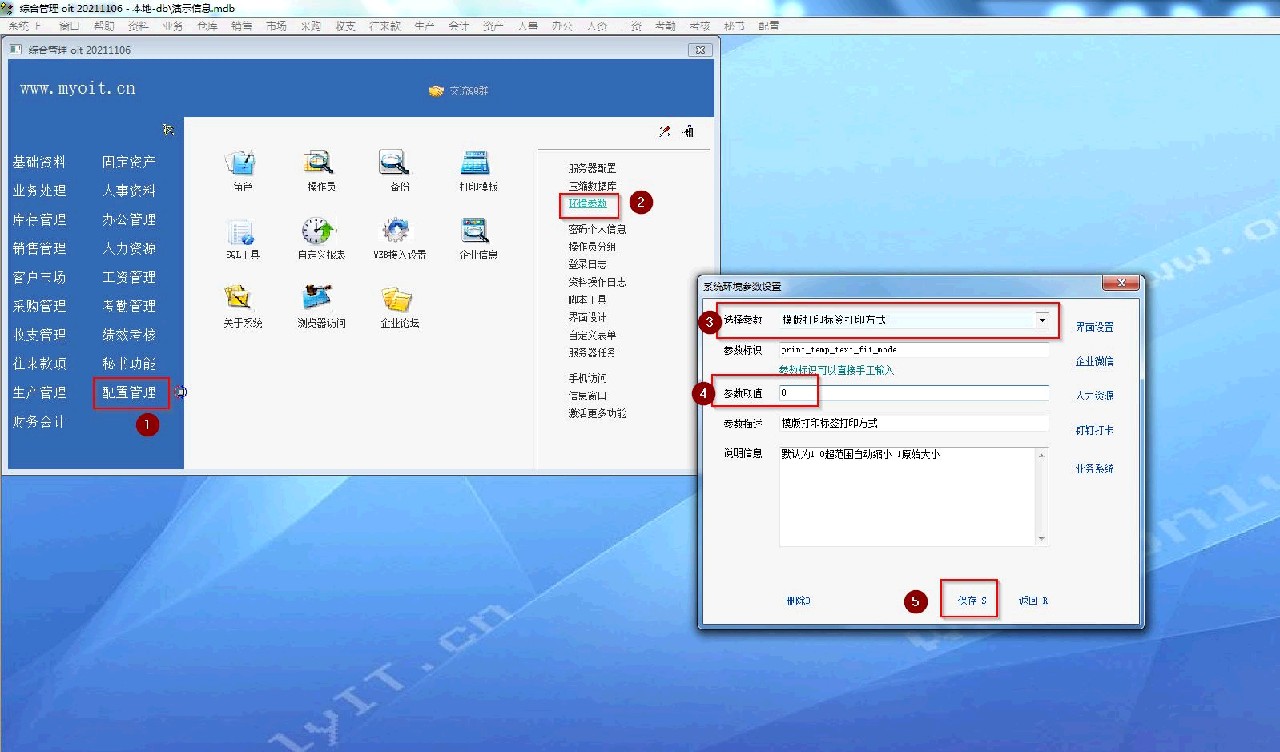Expand the 选择参数 dropdown arrow
The height and width of the screenshot is (752, 1280).
click(1042, 320)
